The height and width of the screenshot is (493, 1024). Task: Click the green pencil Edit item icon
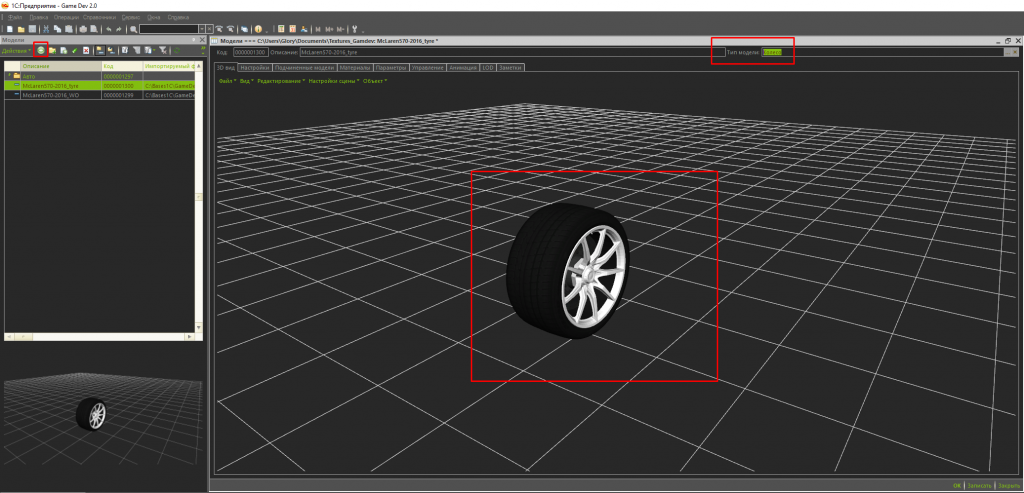click(75, 50)
